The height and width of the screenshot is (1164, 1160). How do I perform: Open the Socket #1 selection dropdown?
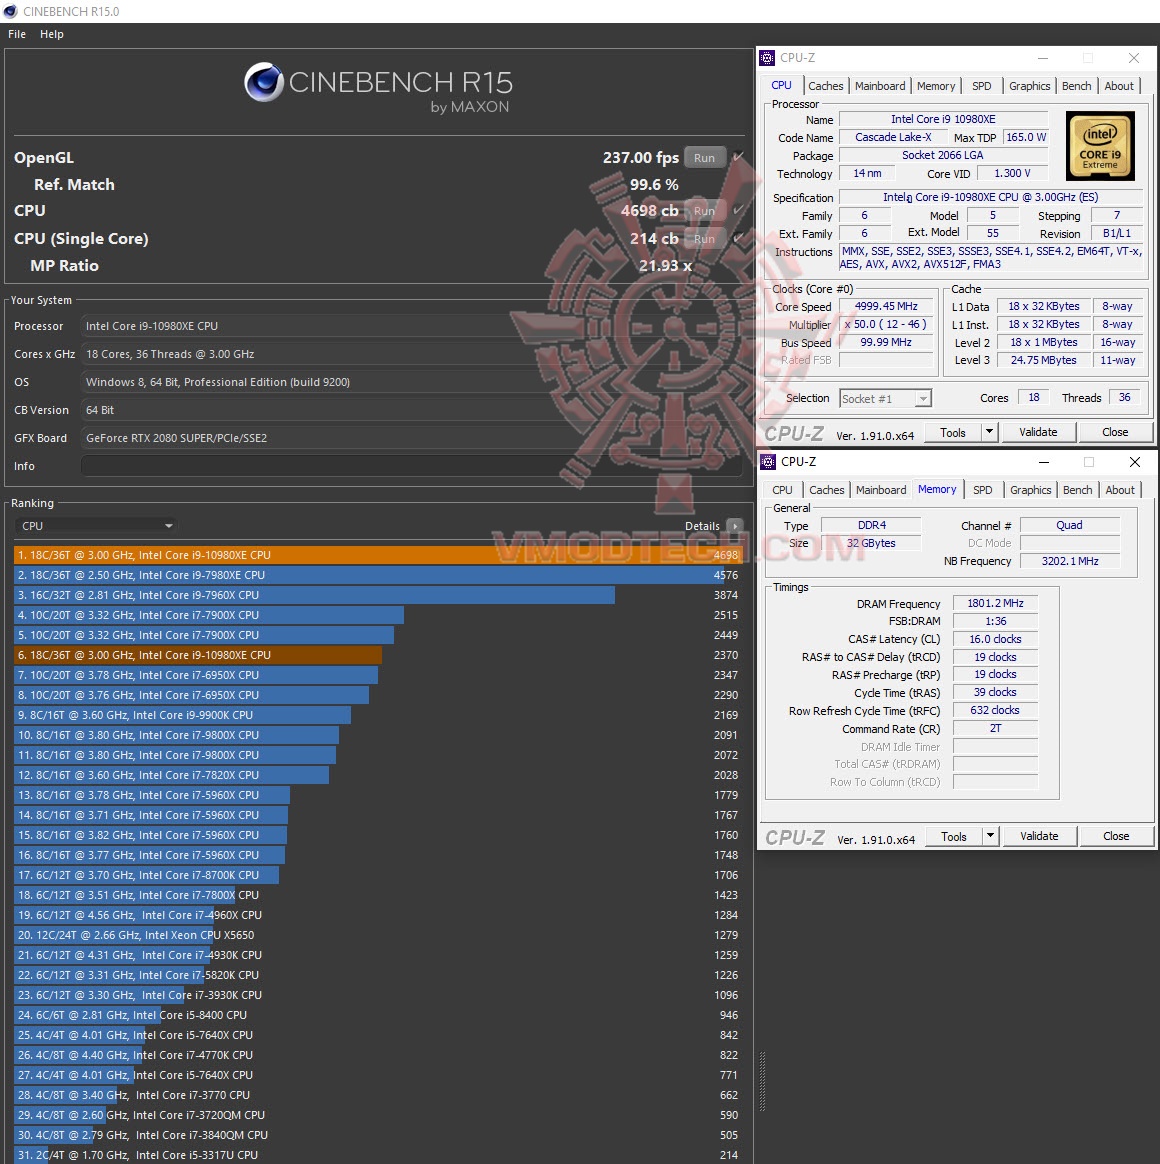pos(885,399)
